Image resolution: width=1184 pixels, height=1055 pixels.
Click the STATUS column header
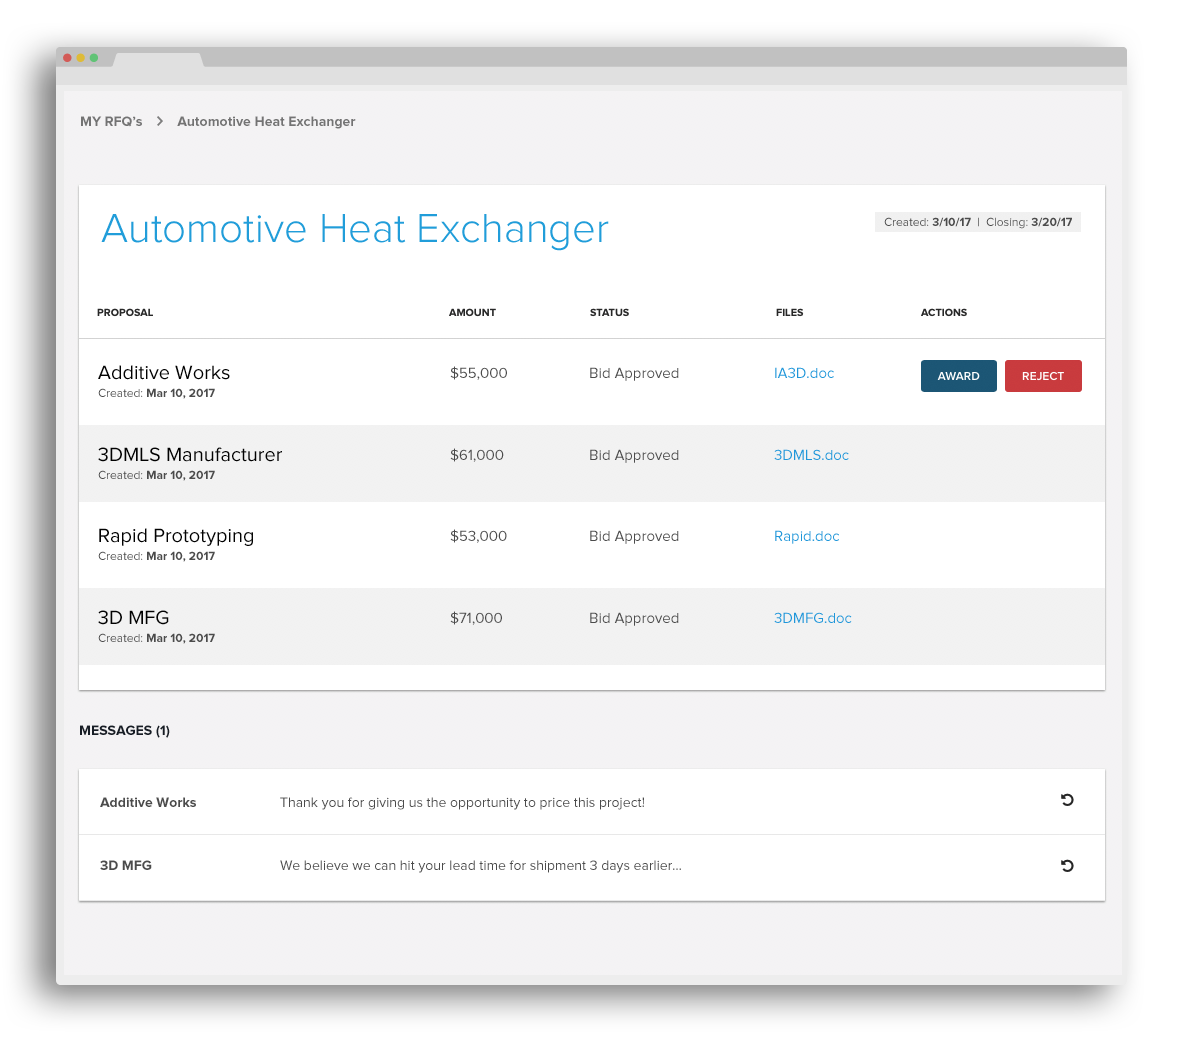[x=609, y=313]
